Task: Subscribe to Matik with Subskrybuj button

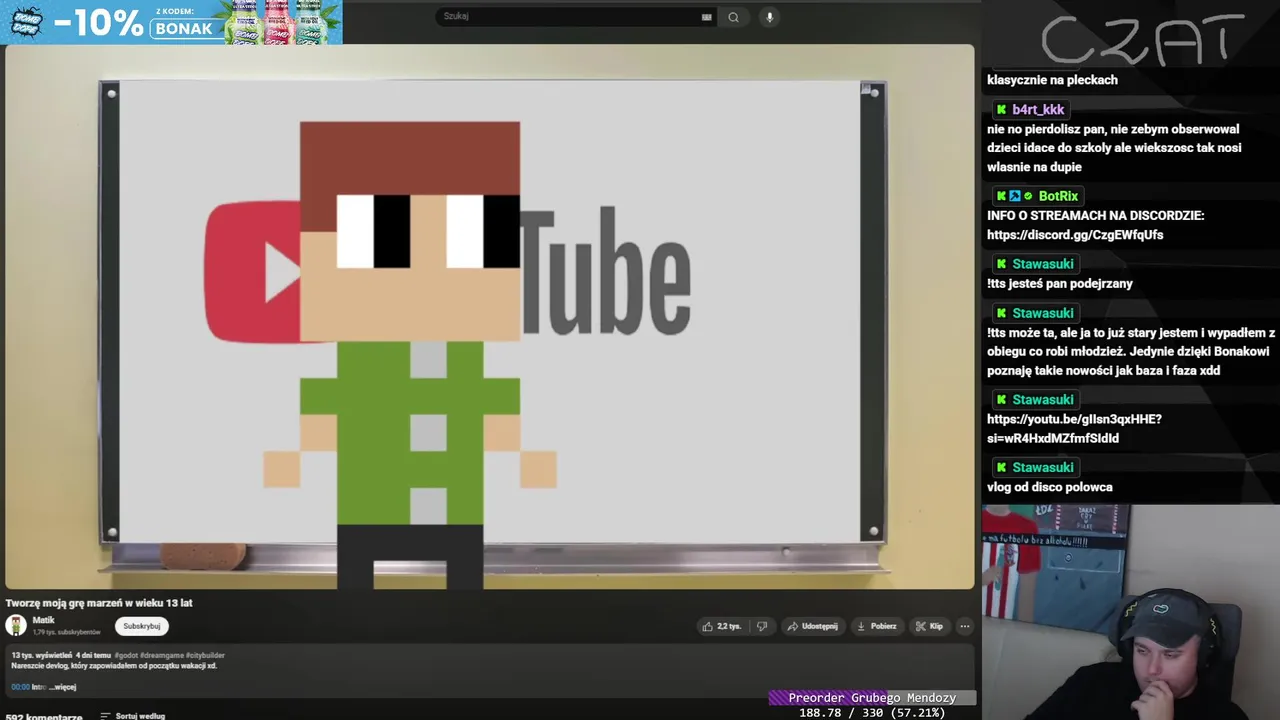Action: (x=142, y=626)
